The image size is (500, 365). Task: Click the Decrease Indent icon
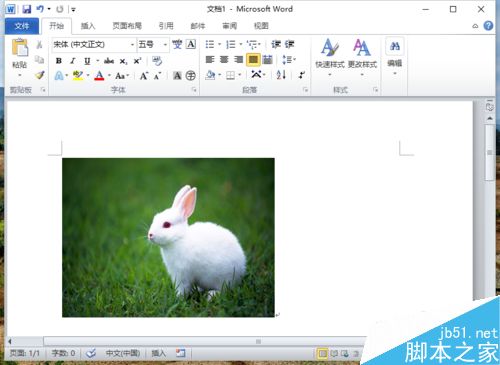tap(276, 44)
